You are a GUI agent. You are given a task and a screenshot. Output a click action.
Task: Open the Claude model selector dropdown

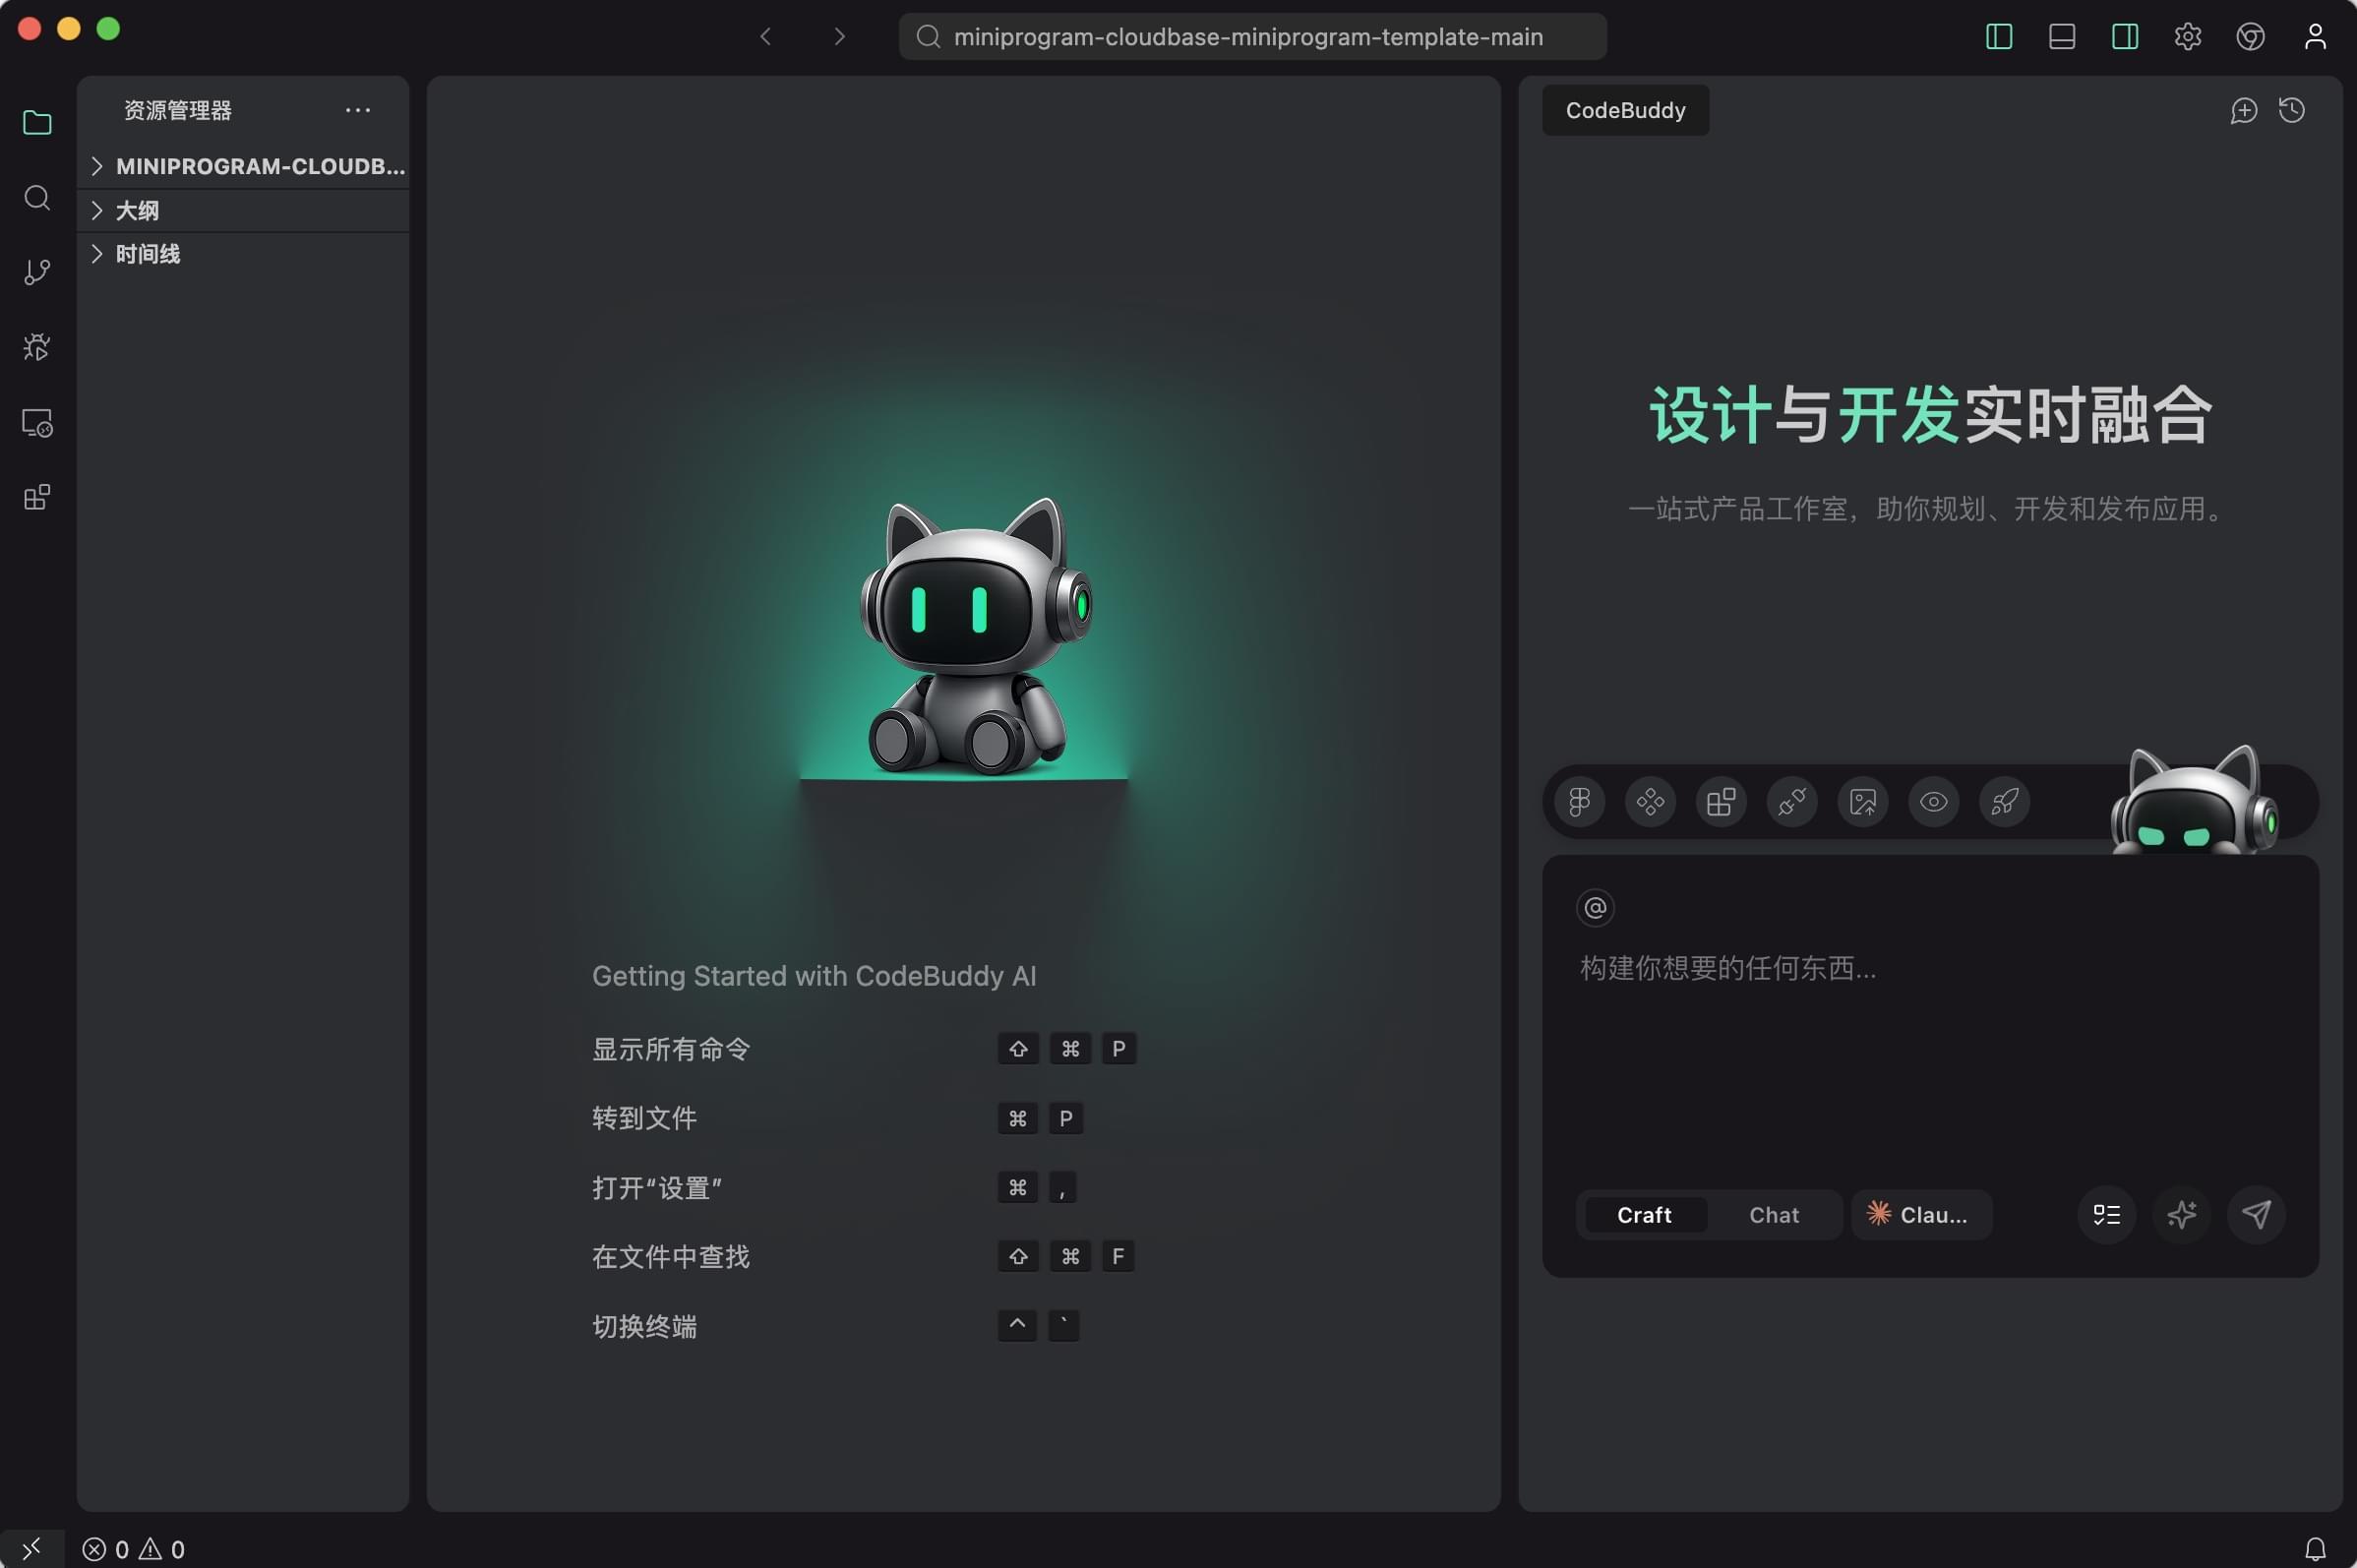(1921, 1214)
